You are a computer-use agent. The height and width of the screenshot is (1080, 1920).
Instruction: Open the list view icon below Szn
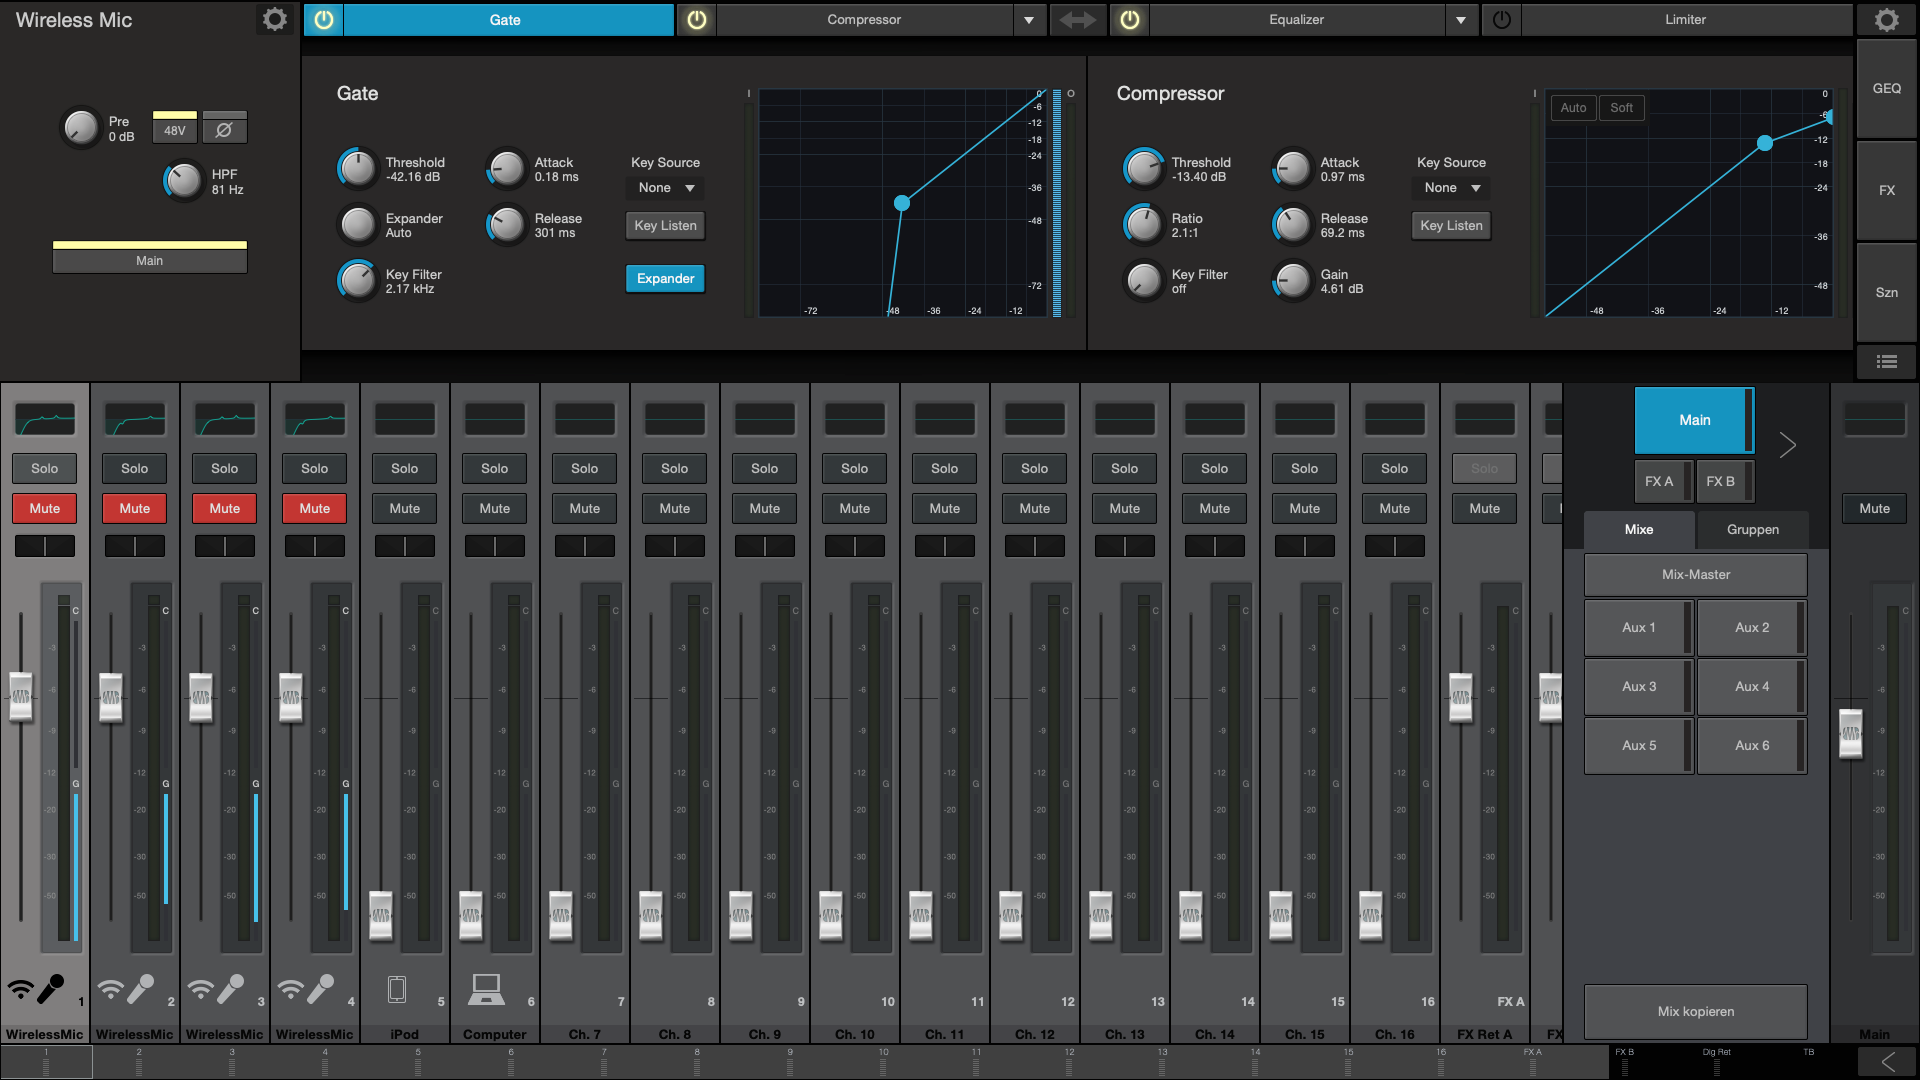(1887, 362)
